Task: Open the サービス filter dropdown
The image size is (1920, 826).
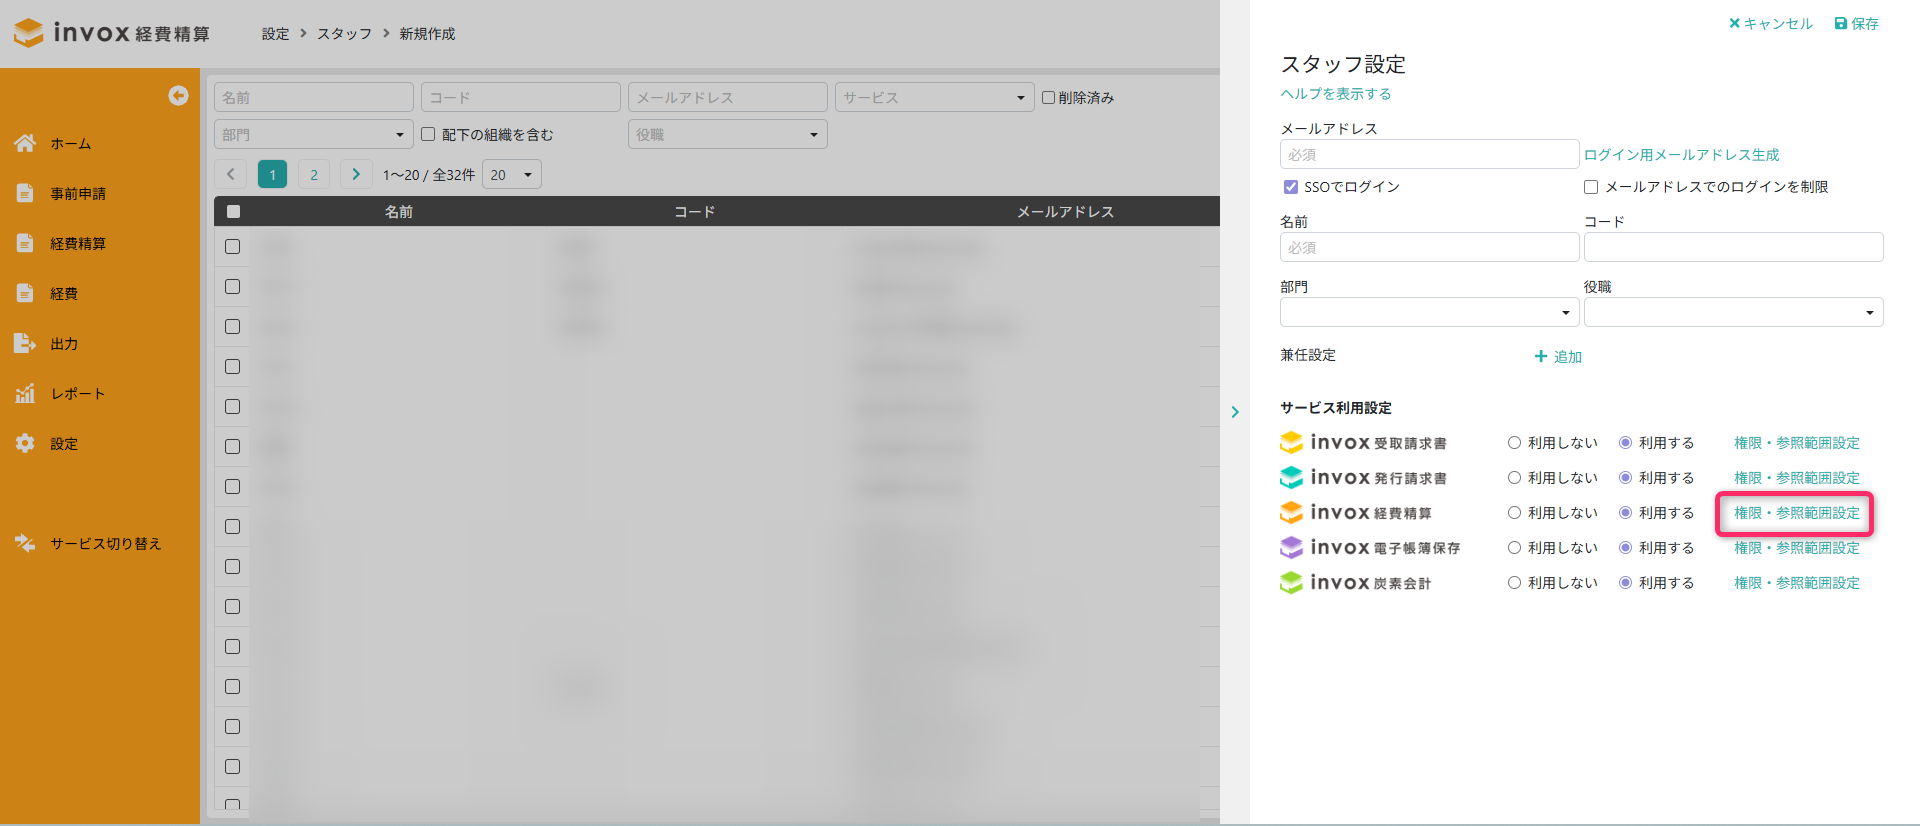Action: [934, 97]
